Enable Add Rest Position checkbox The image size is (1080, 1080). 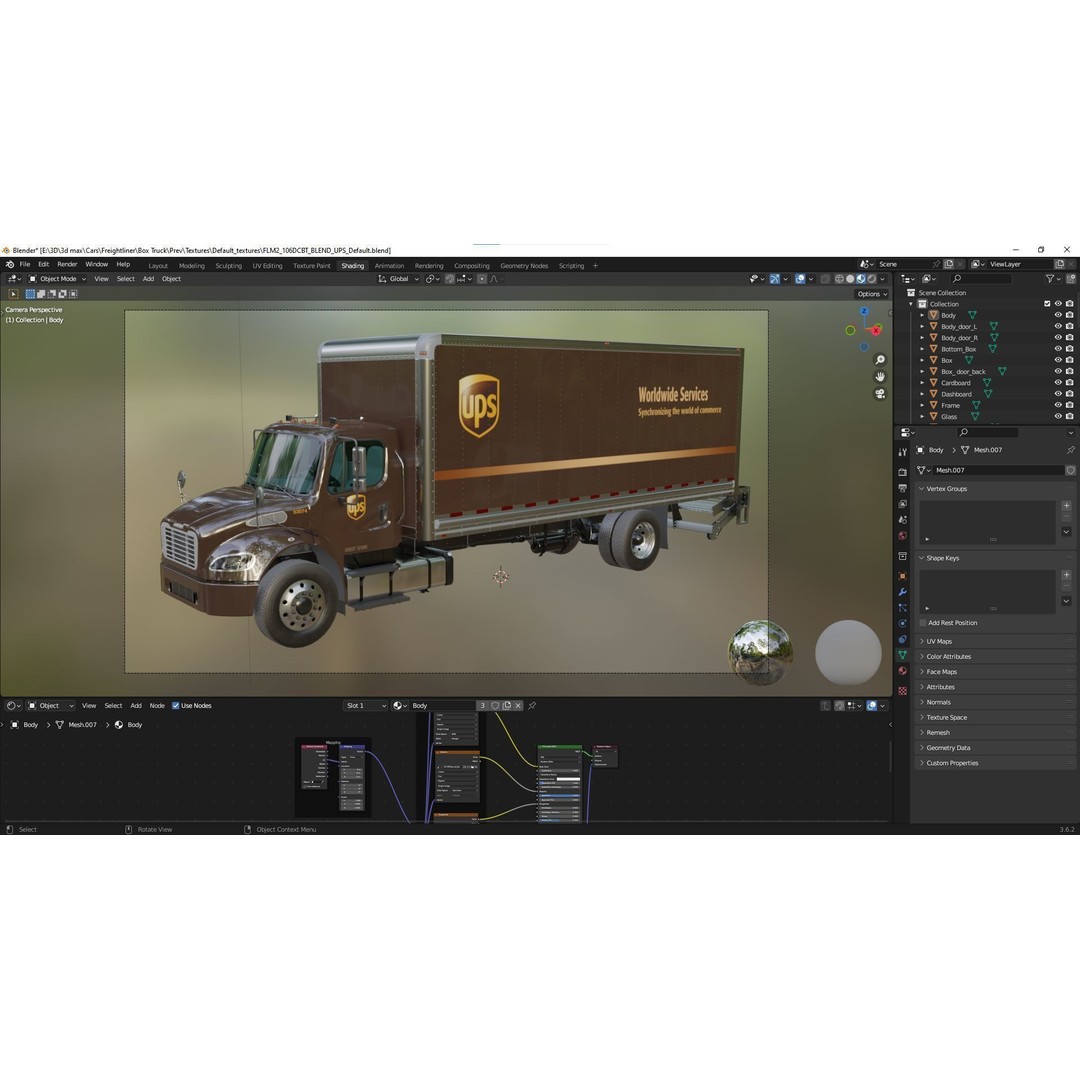(x=922, y=623)
